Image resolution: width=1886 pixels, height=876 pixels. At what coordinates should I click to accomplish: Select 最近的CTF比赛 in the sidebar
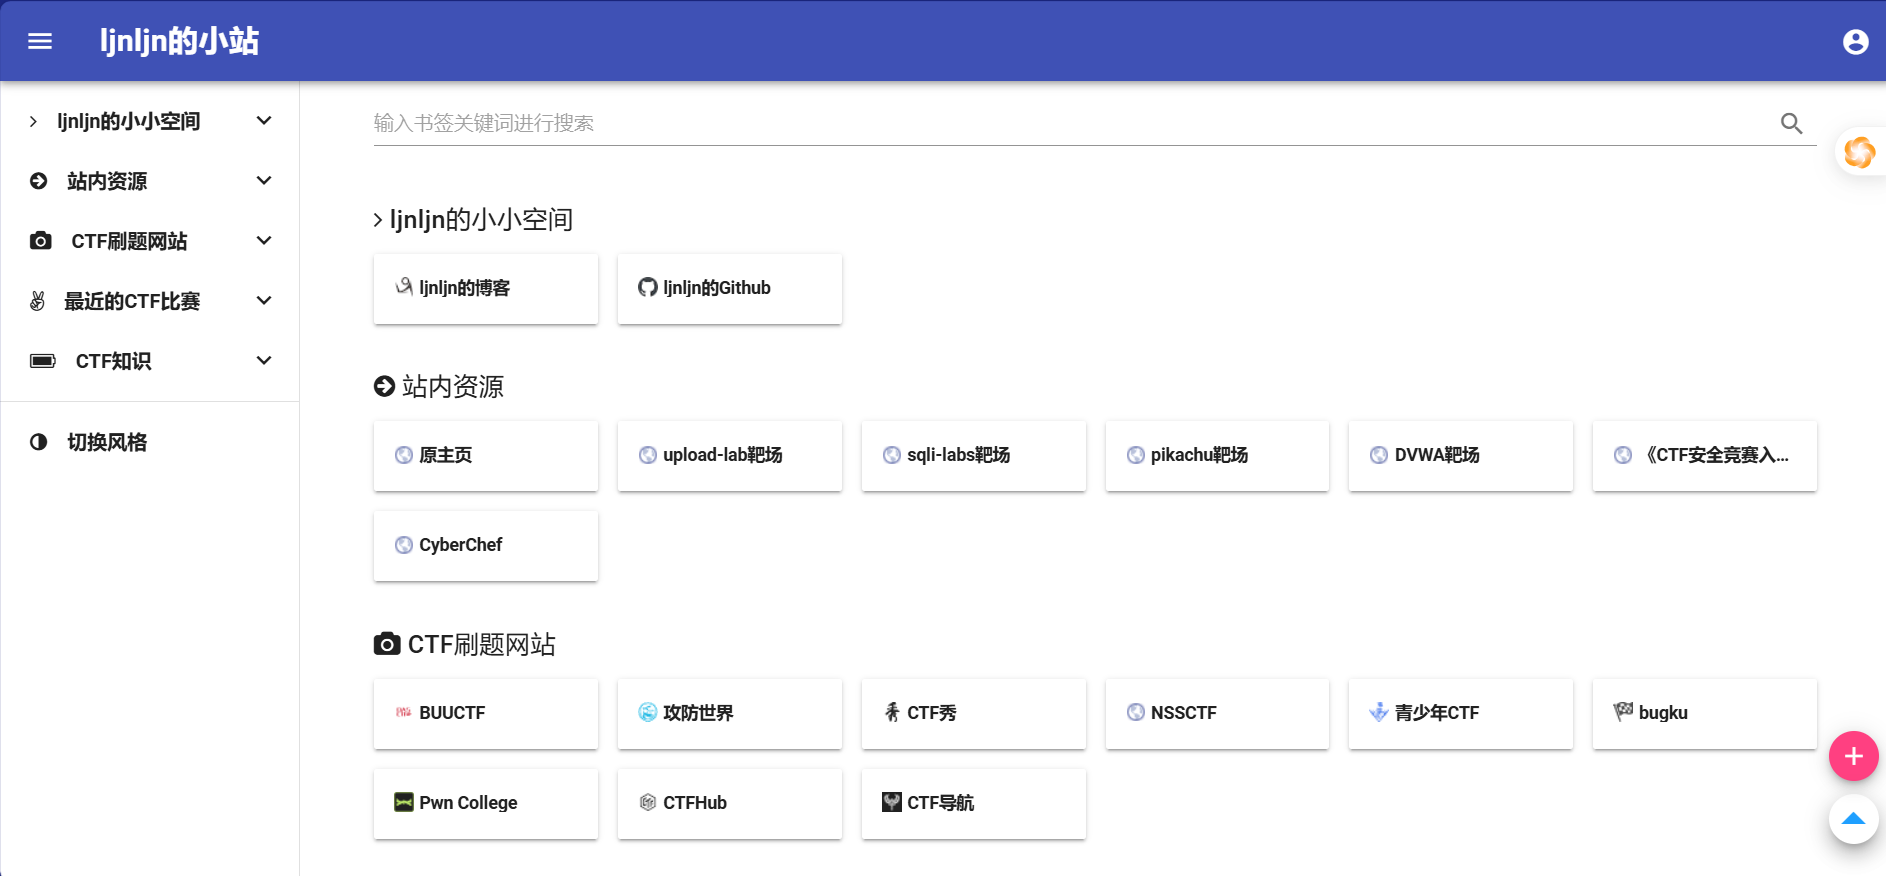click(x=150, y=301)
